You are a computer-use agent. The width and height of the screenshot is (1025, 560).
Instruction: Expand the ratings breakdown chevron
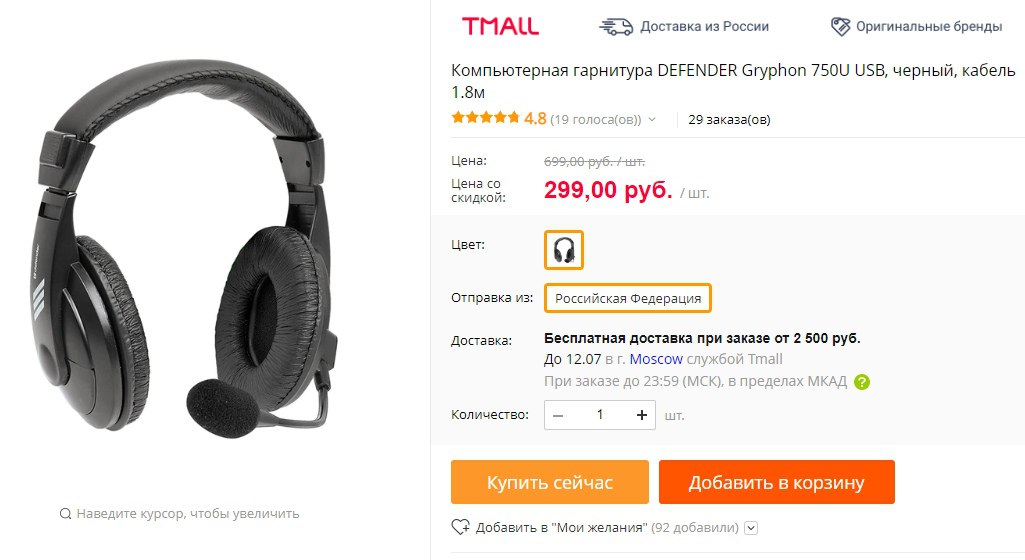pos(652,120)
